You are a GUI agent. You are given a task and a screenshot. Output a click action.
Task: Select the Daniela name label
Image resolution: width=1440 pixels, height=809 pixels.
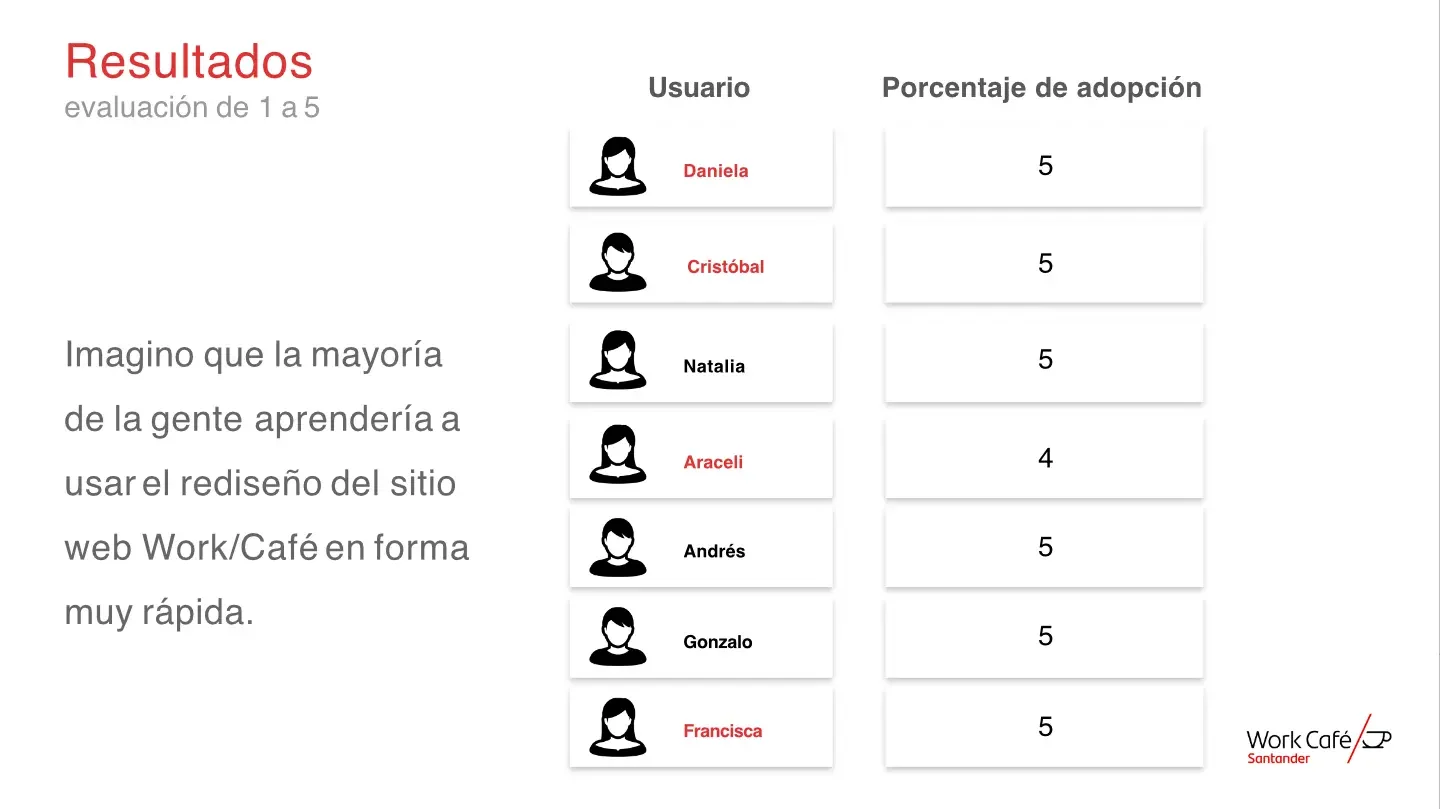point(715,171)
